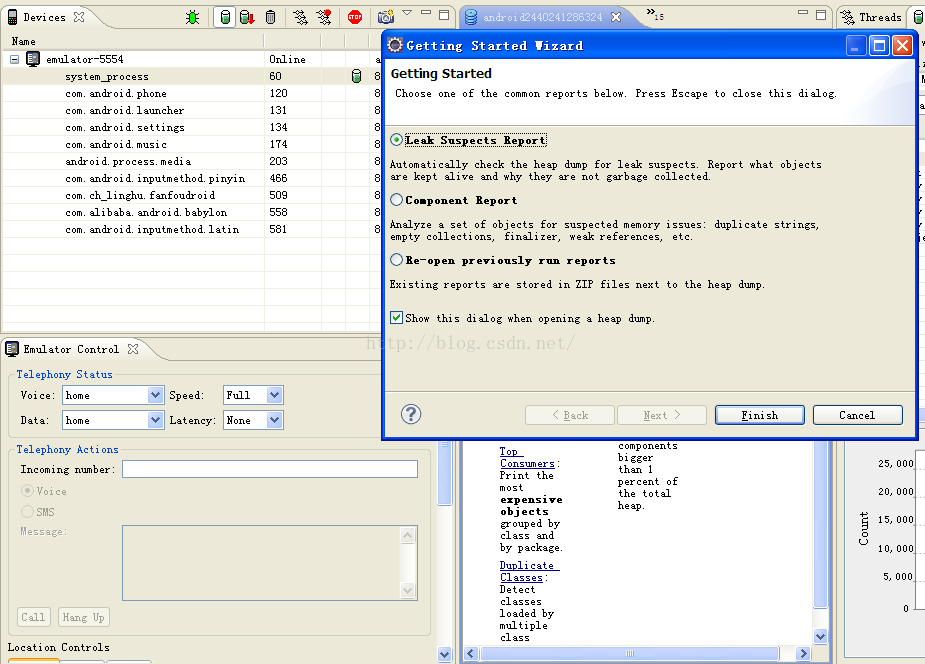Select the Leak Suspects Report option
Screen dimensions: 925x664
397,140
